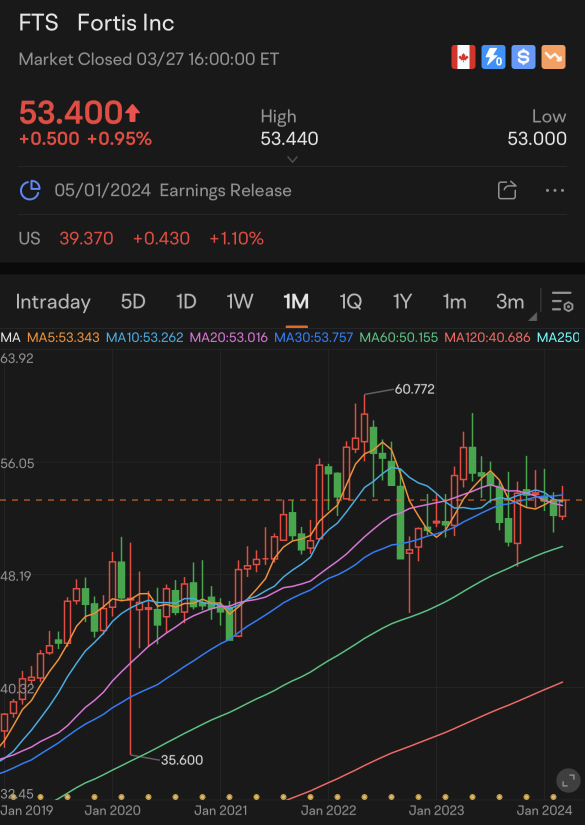Image resolution: width=585 pixels, height=825 pixels.
Task: Tap the MA20:53.016 indicator label
Action: coord(228,337)
